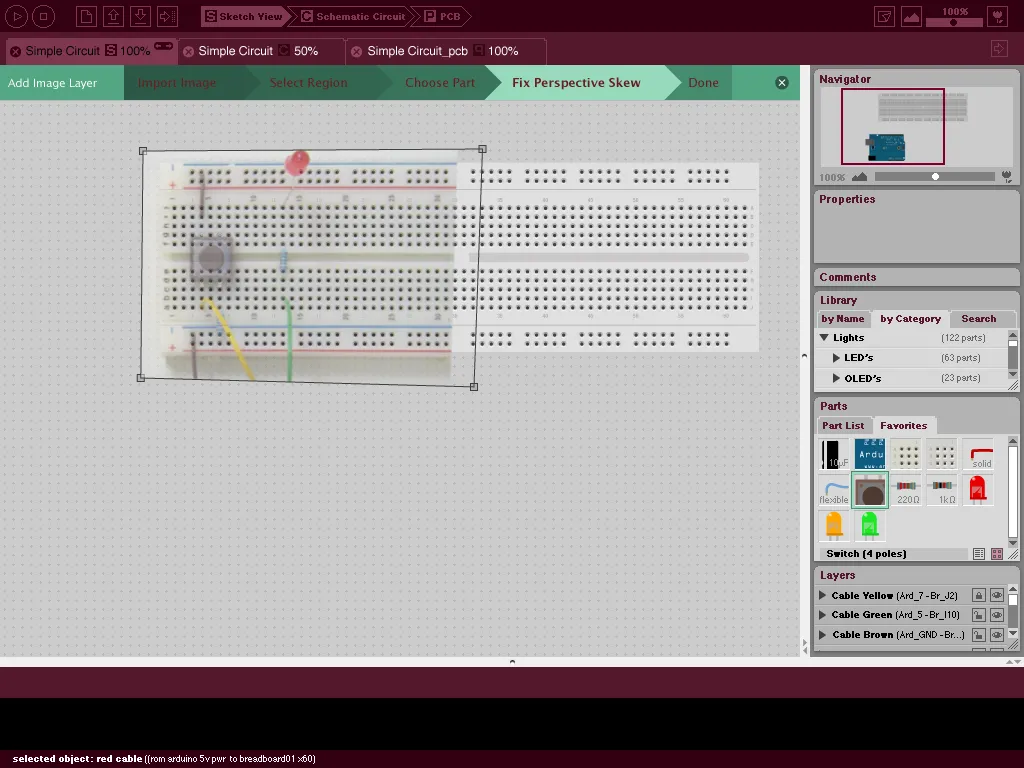Switch to Schematic Circuit view
The image size is (1024, 768).
pyautogui.click(x=353, y=16)
